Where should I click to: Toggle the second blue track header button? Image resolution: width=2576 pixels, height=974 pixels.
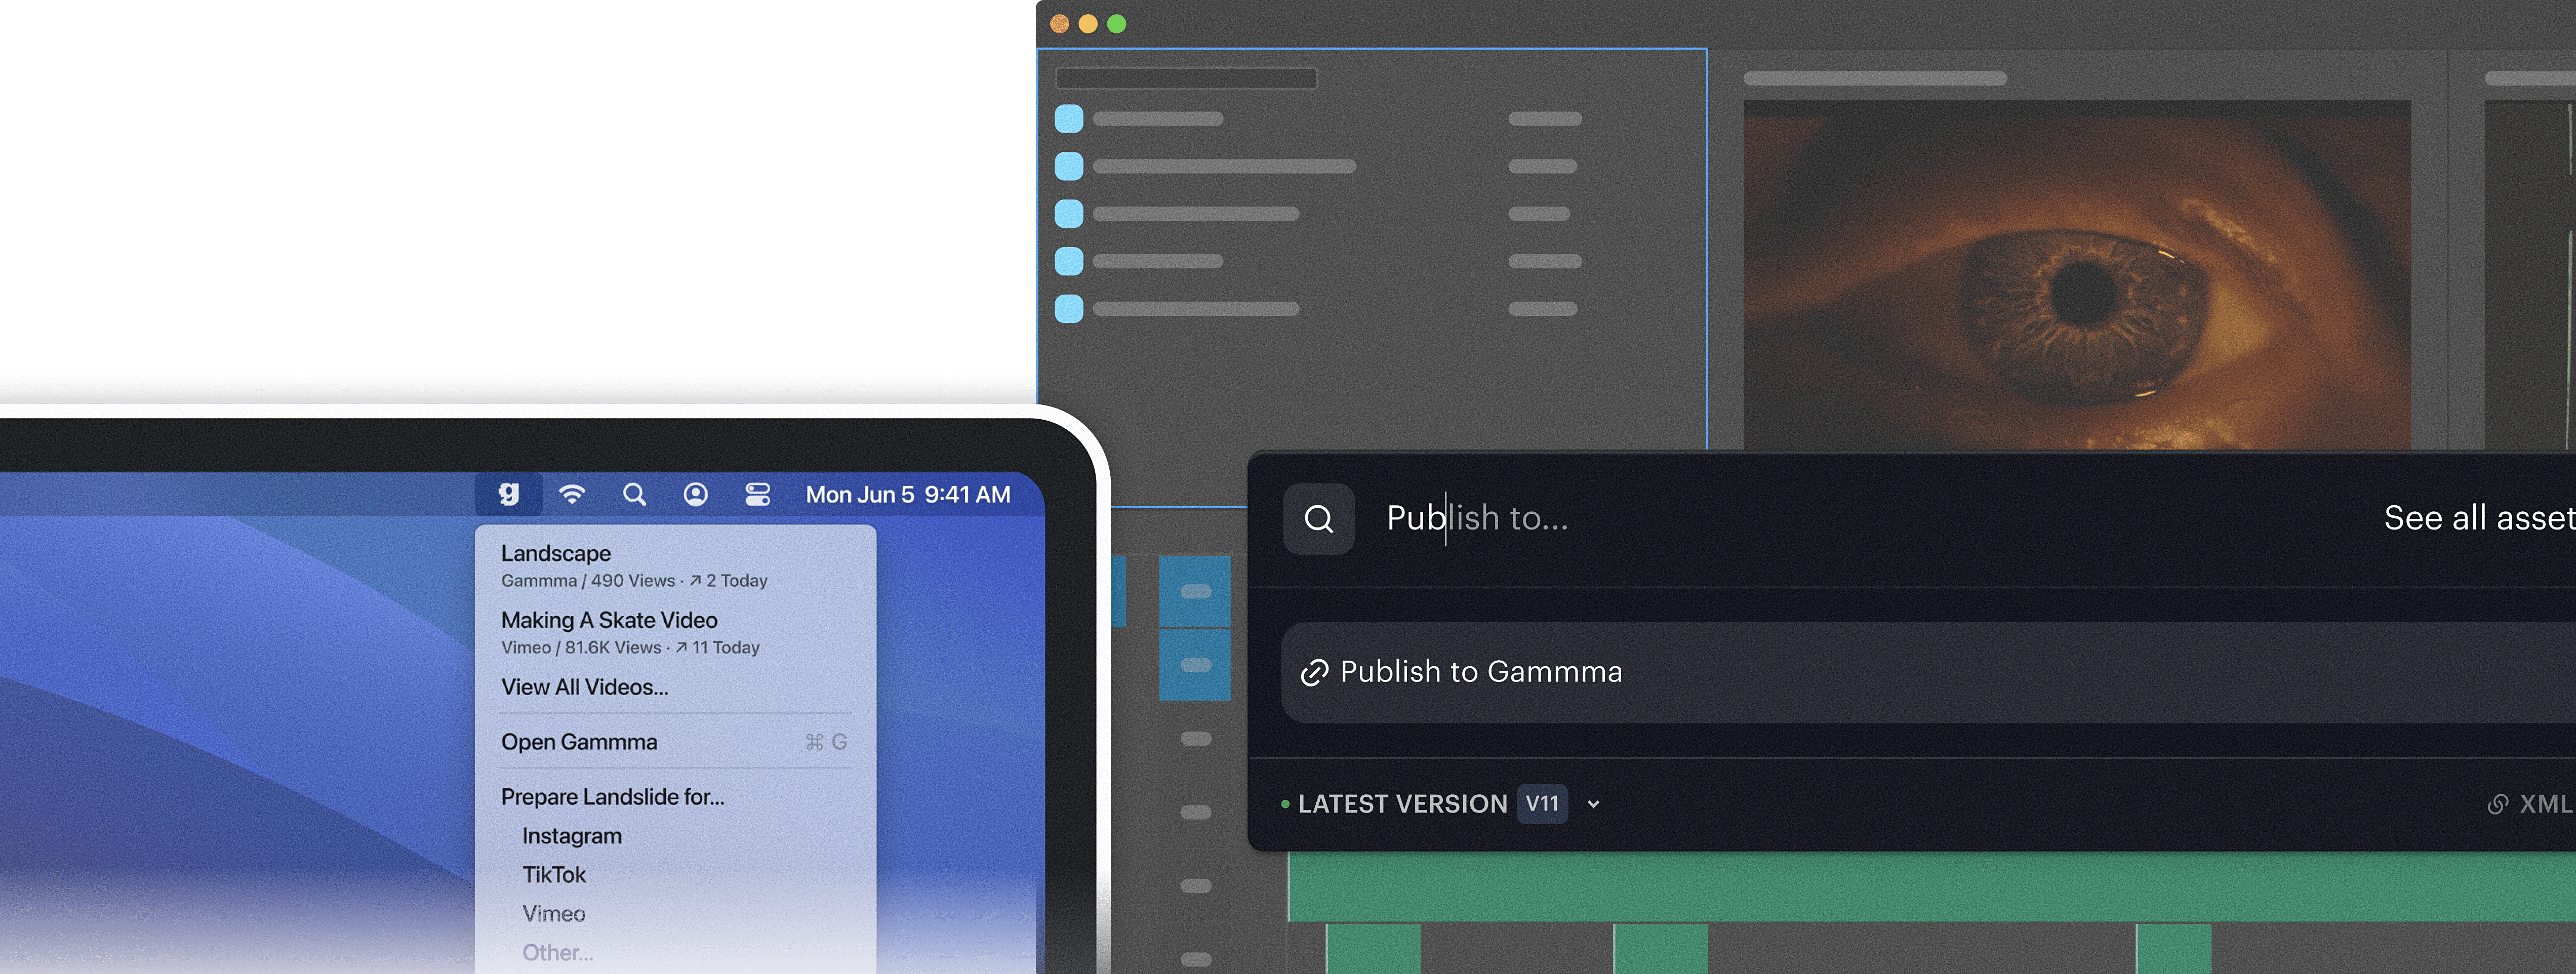1195,665
